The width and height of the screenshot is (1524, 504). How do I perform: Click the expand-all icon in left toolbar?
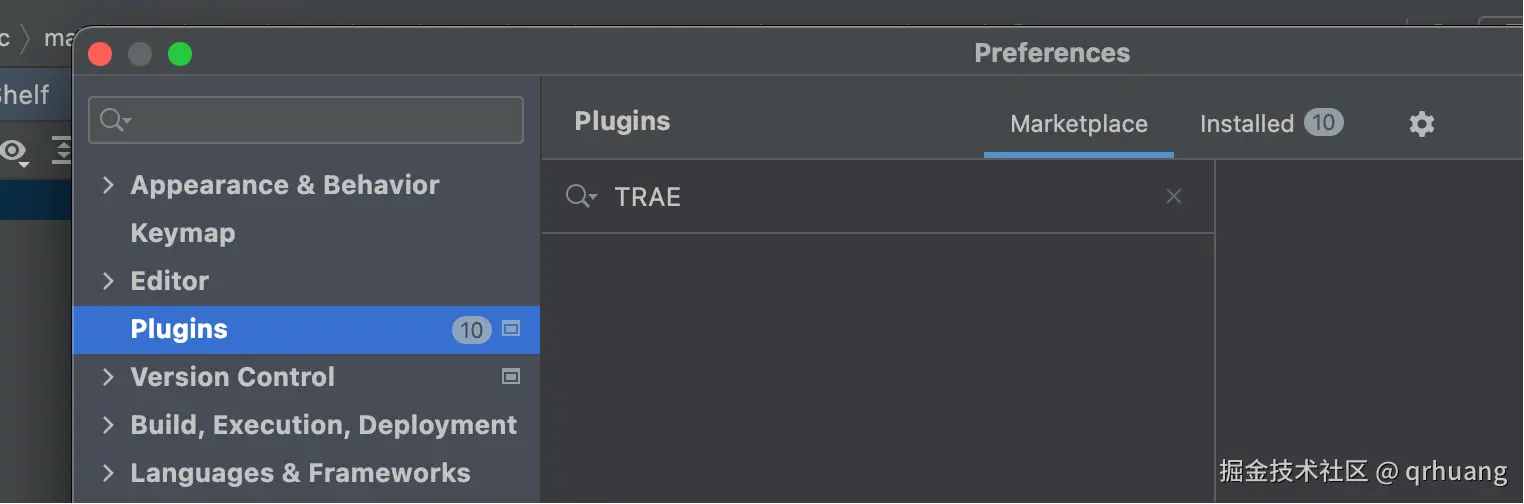click(63, 150)
